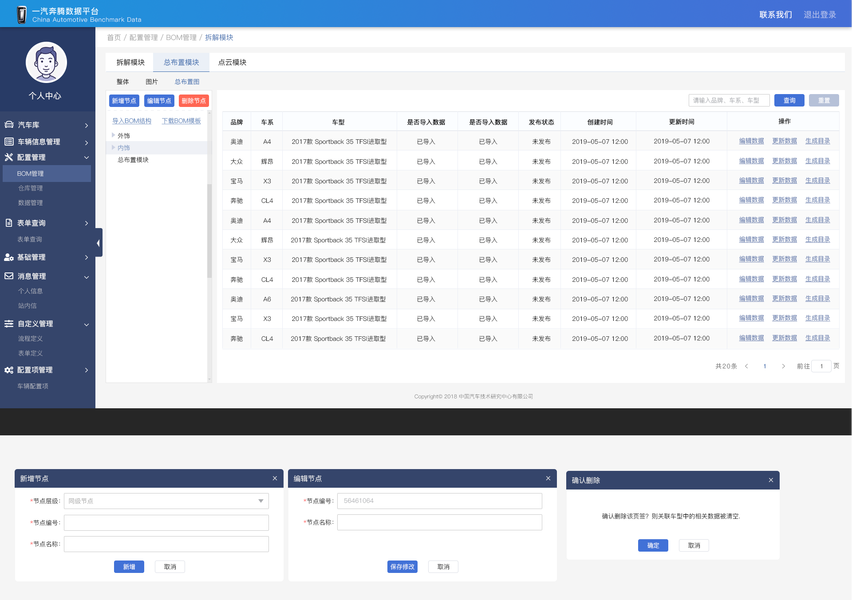
Task: Click 取消 in the 确认删除 dialog
Action: 694,545
